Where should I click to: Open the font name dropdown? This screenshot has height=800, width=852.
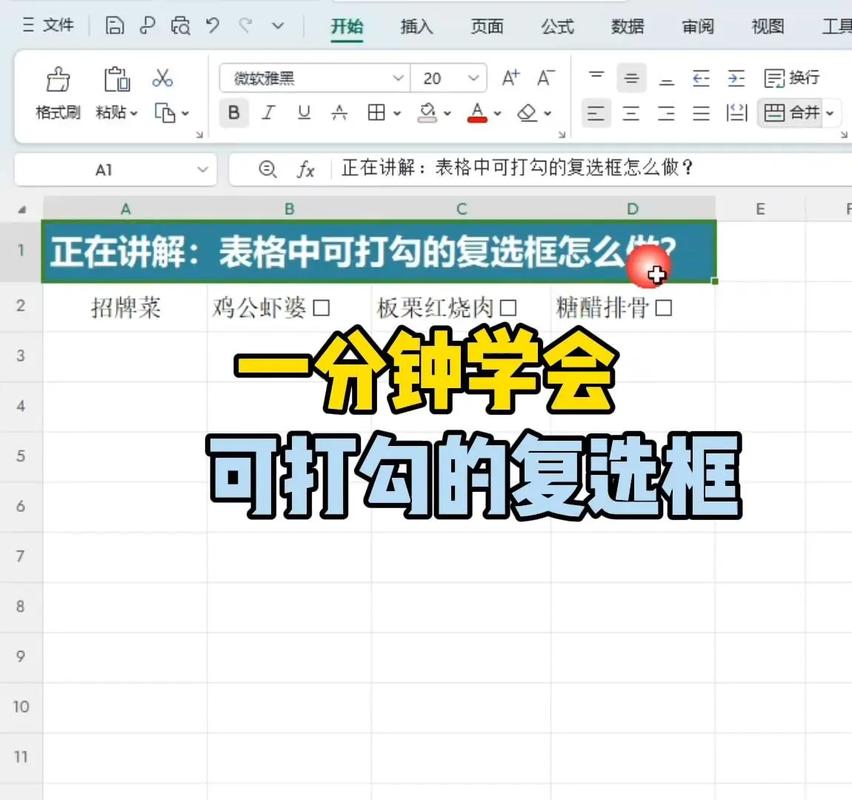pyautogui.click(x=398, y=77)
